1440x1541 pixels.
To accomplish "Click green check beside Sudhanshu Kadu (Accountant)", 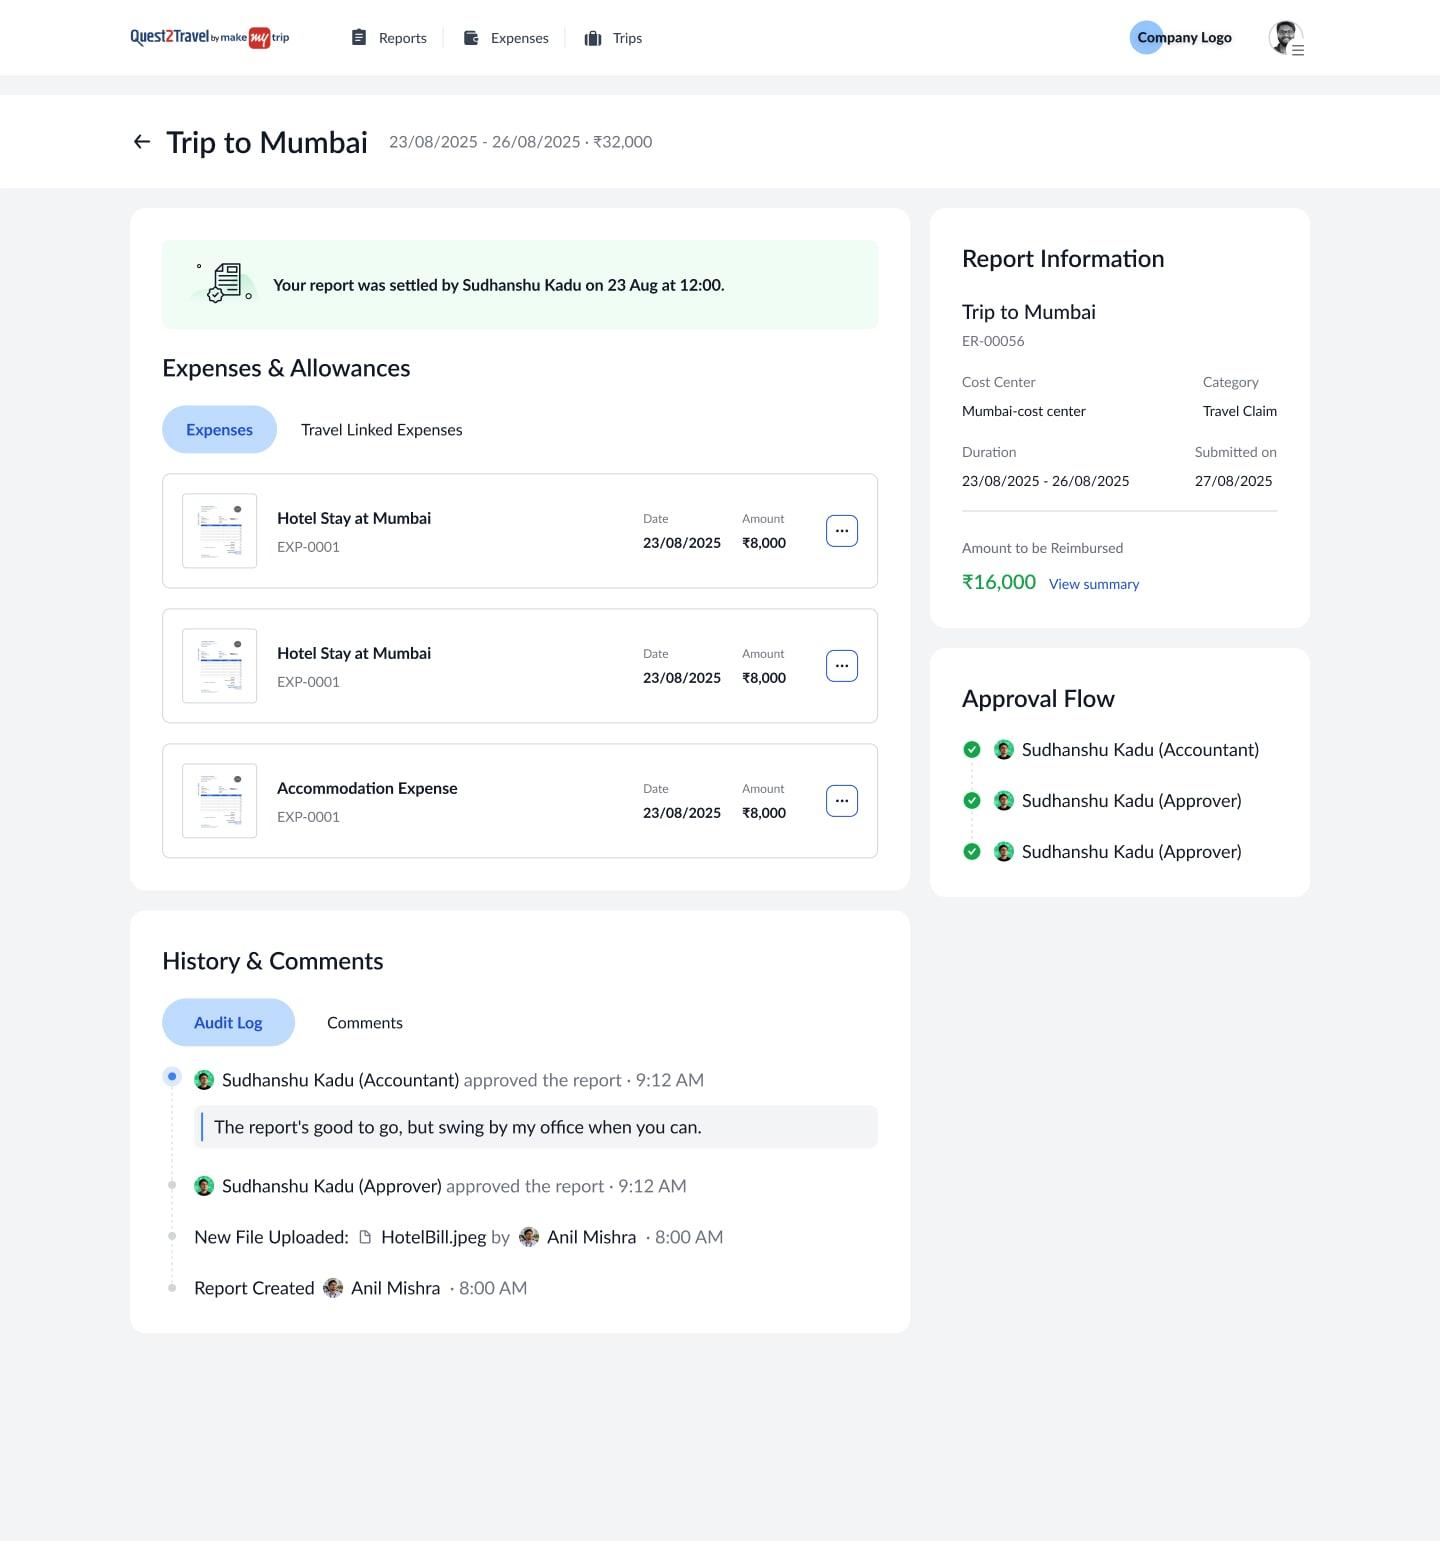I will tap(972, 749).
